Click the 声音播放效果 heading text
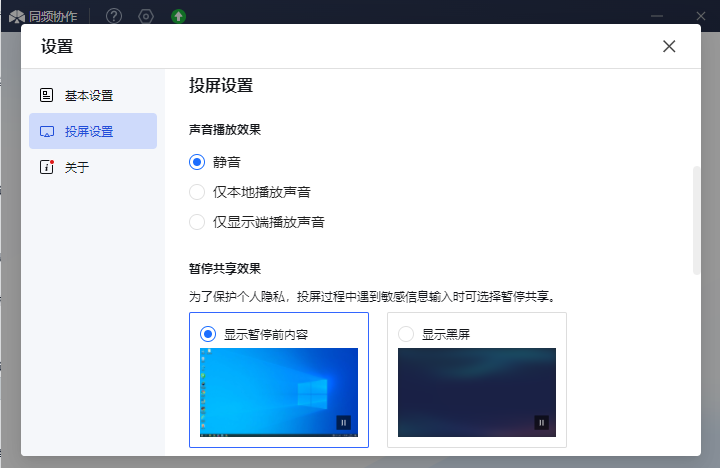The image size is (720, 468). tap(225, 130)
